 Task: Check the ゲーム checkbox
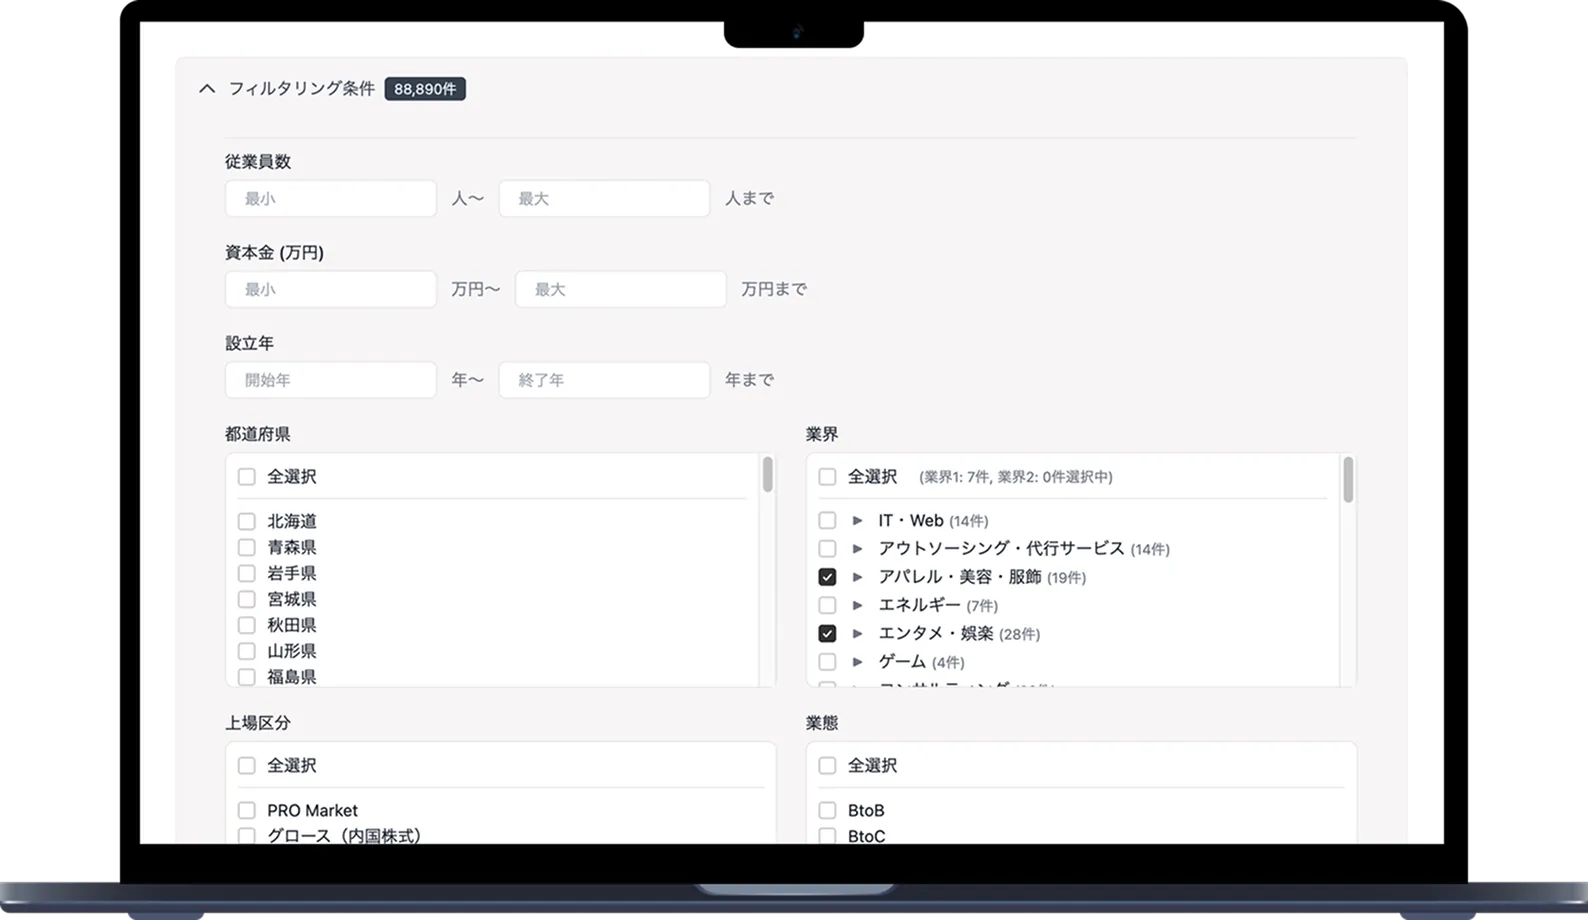[827, 662]
